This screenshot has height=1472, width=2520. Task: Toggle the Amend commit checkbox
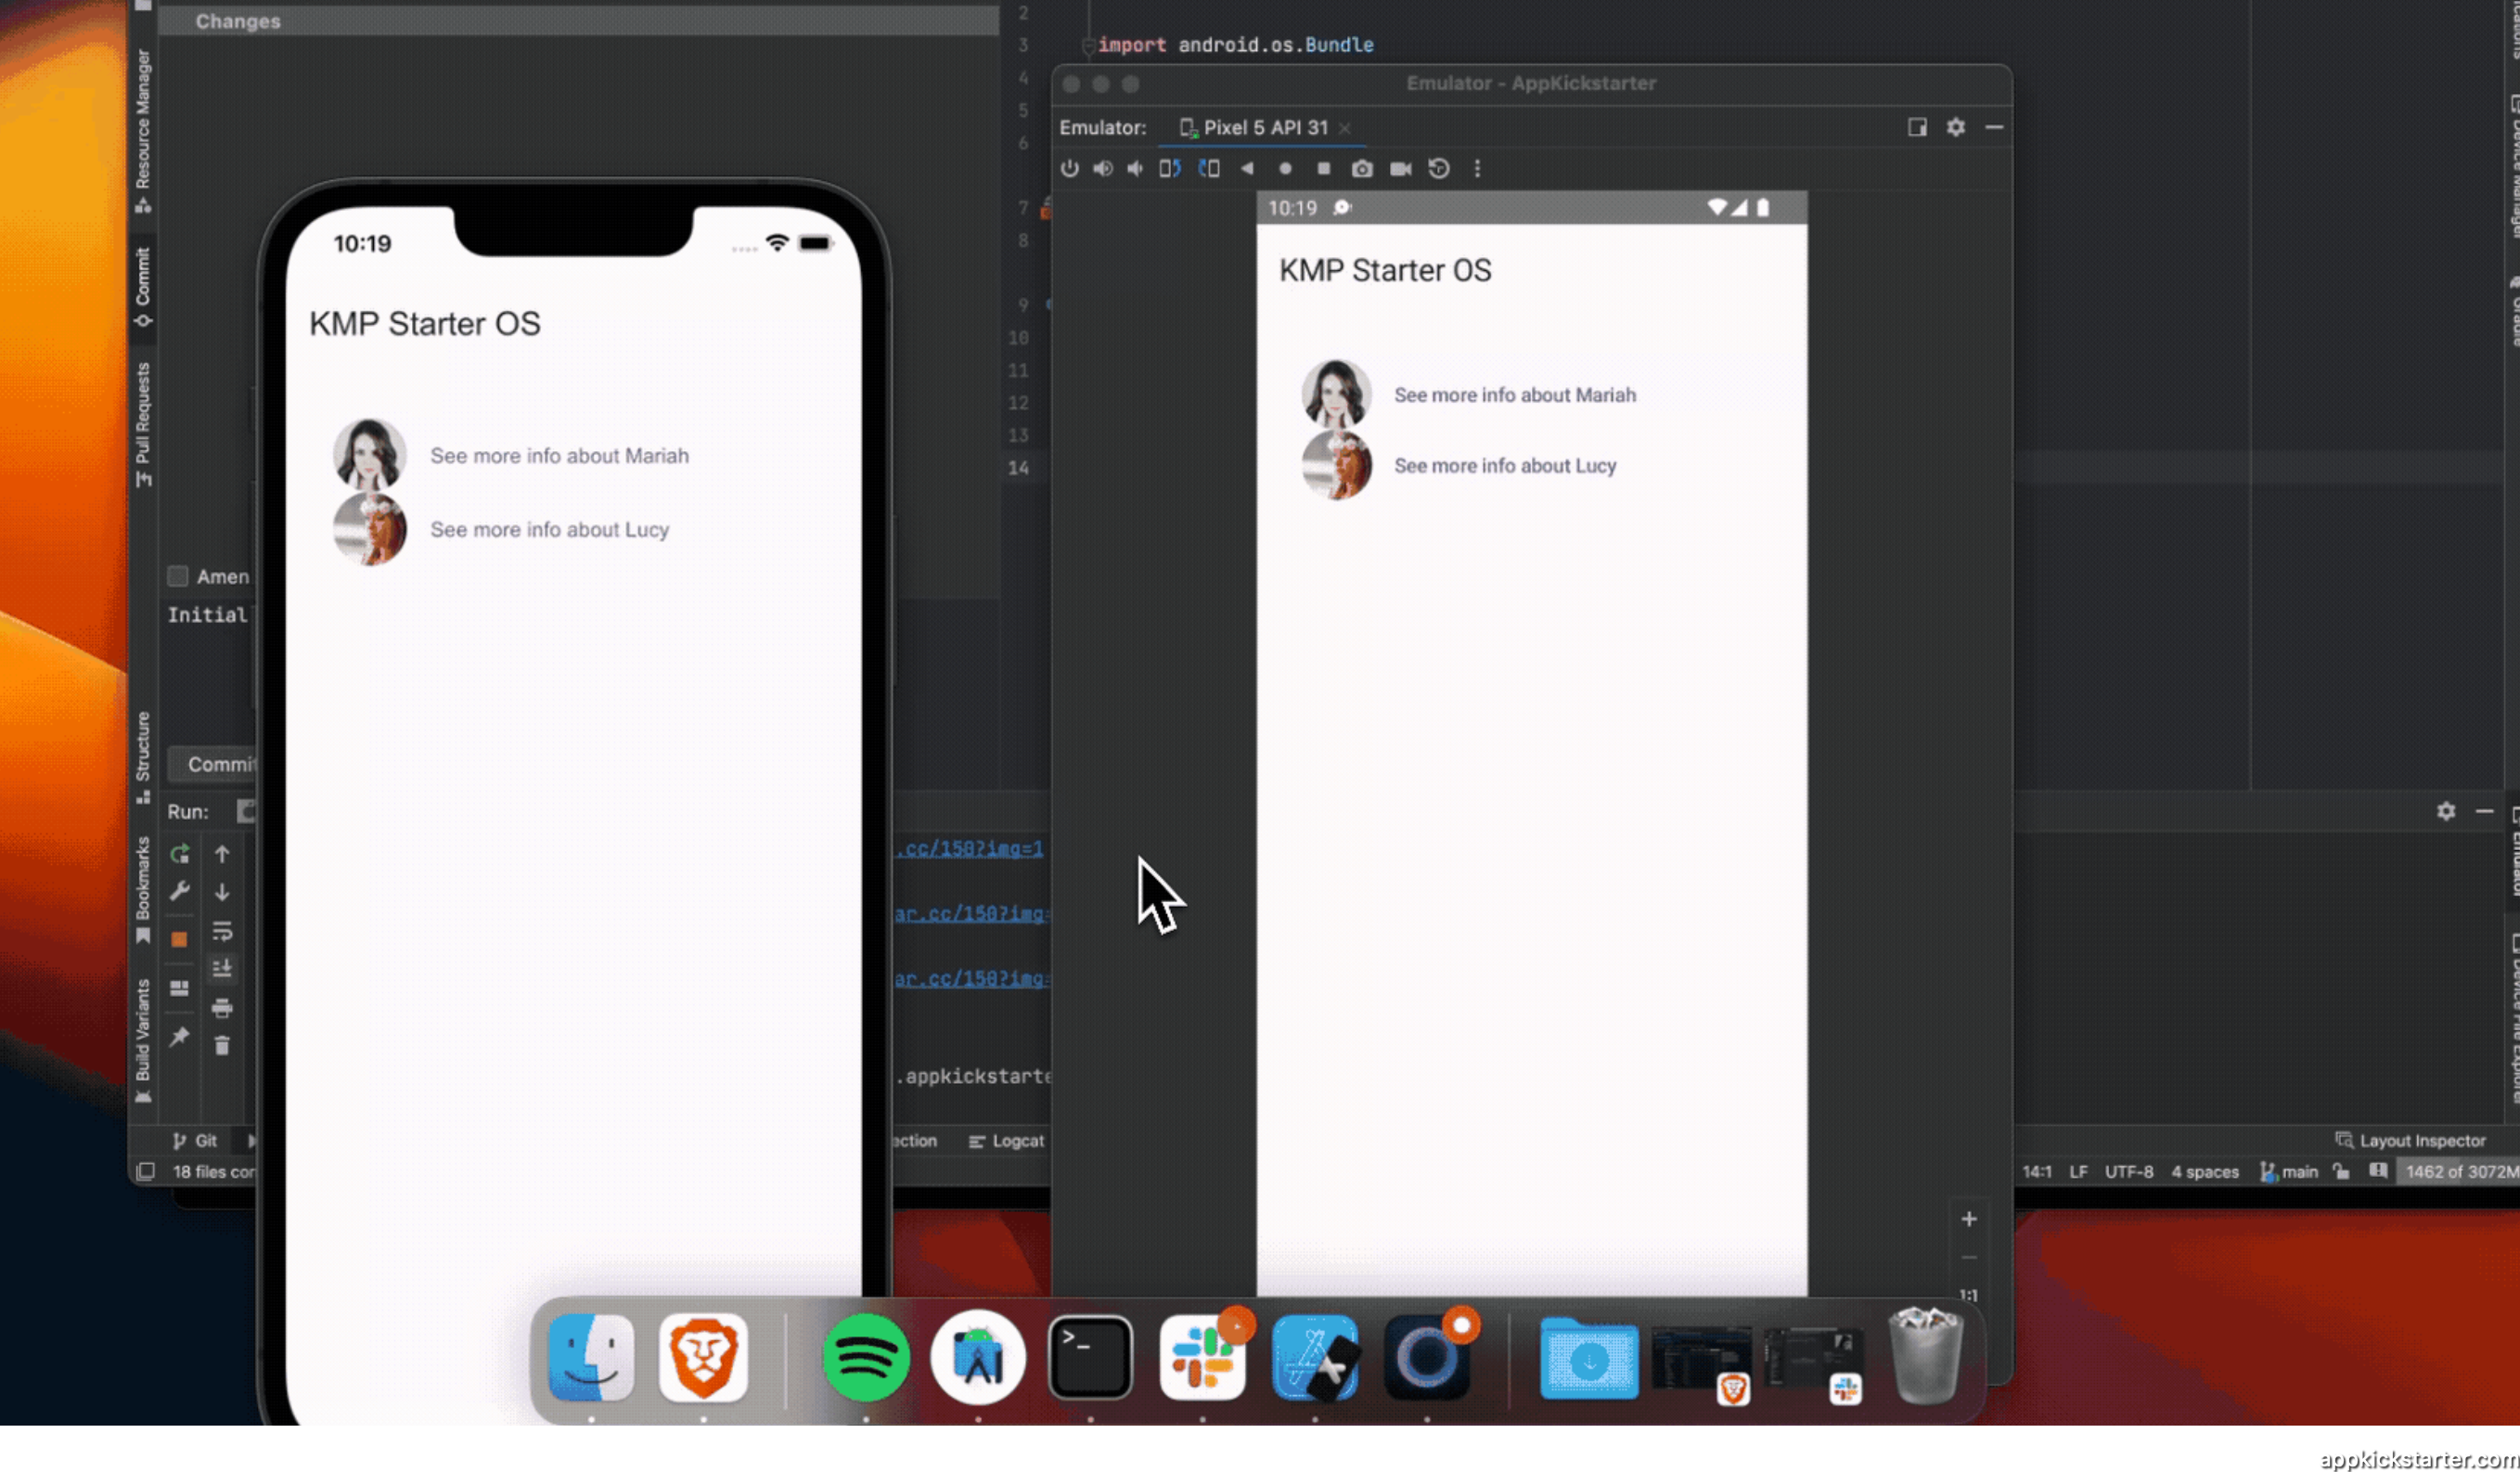point(178,576)
